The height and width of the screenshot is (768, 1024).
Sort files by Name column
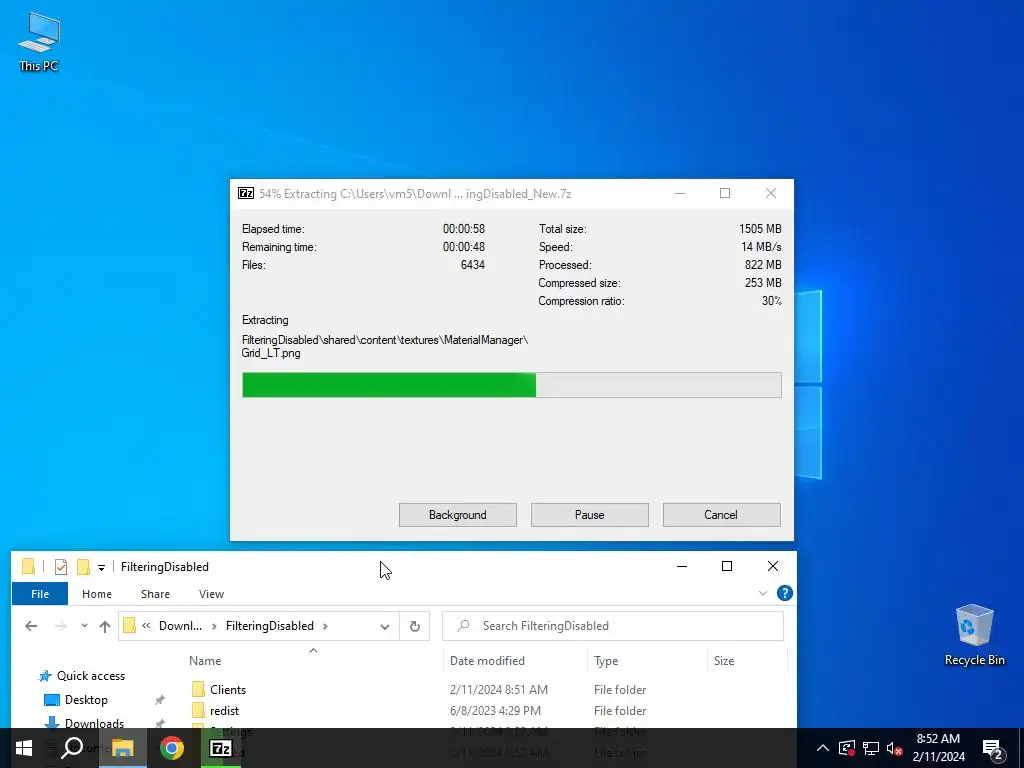[205, 660]
